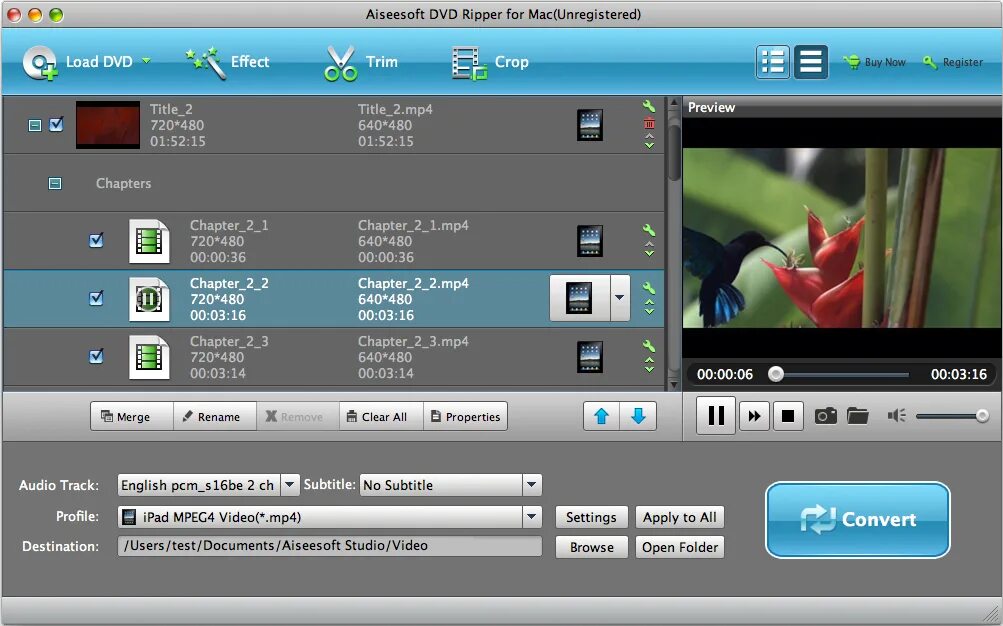Viewport: 1003px width, 626px height.
Task: Select the Chapter_2_1.mp4 output name
Action: tap(413, 226)
